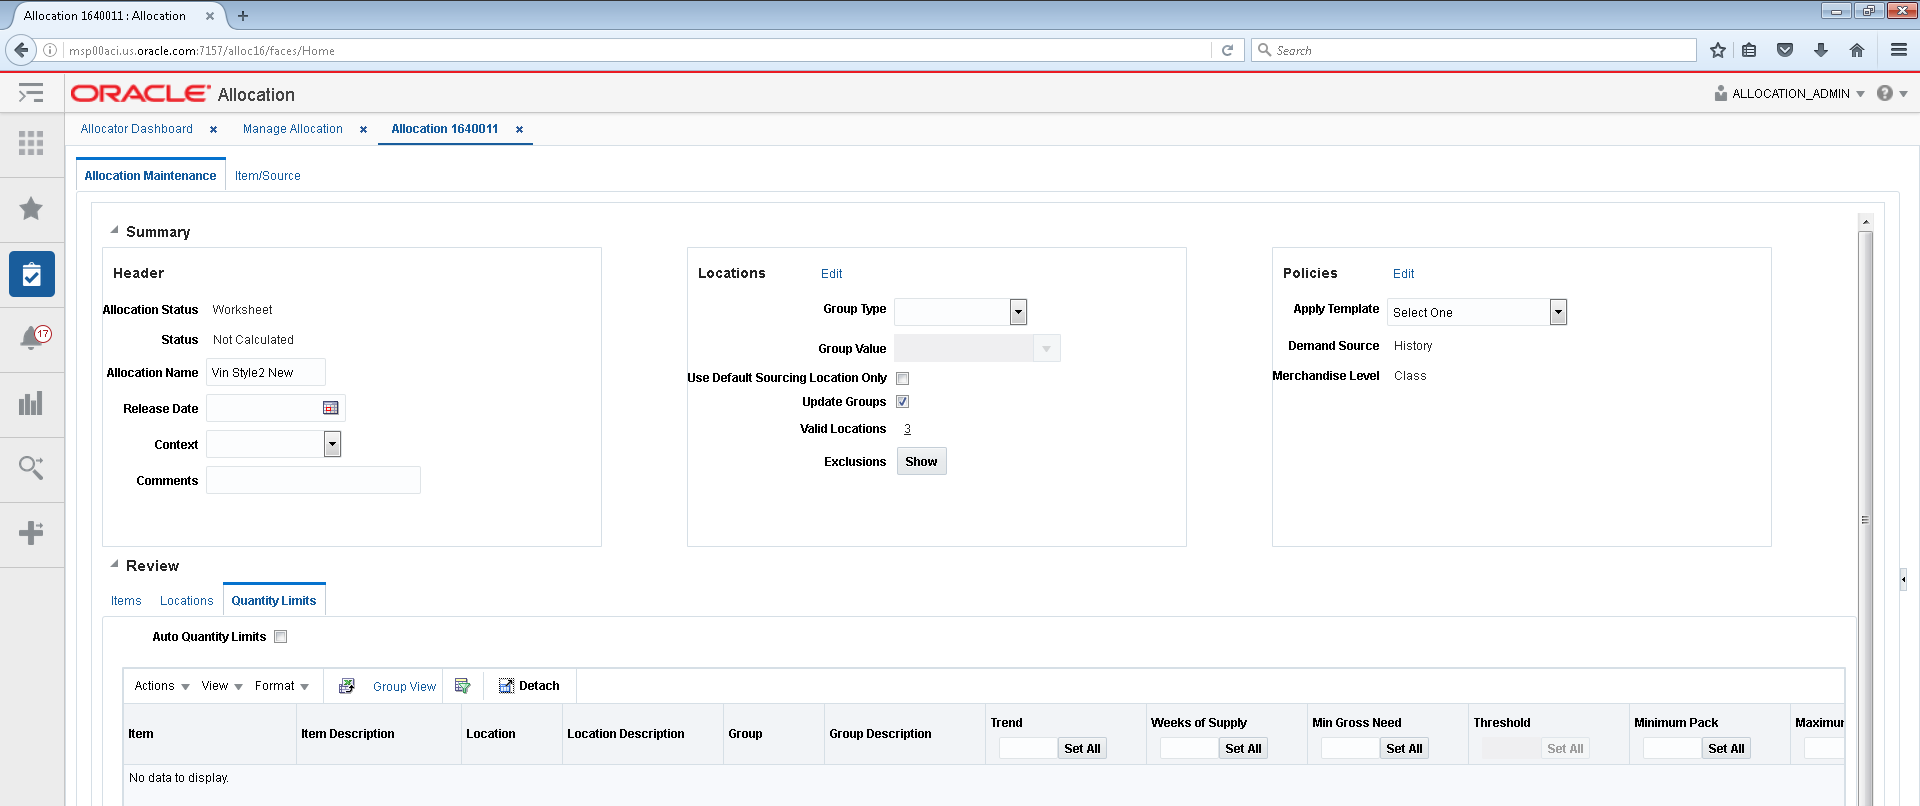Click the Trend value input field

pos(1027,748)
